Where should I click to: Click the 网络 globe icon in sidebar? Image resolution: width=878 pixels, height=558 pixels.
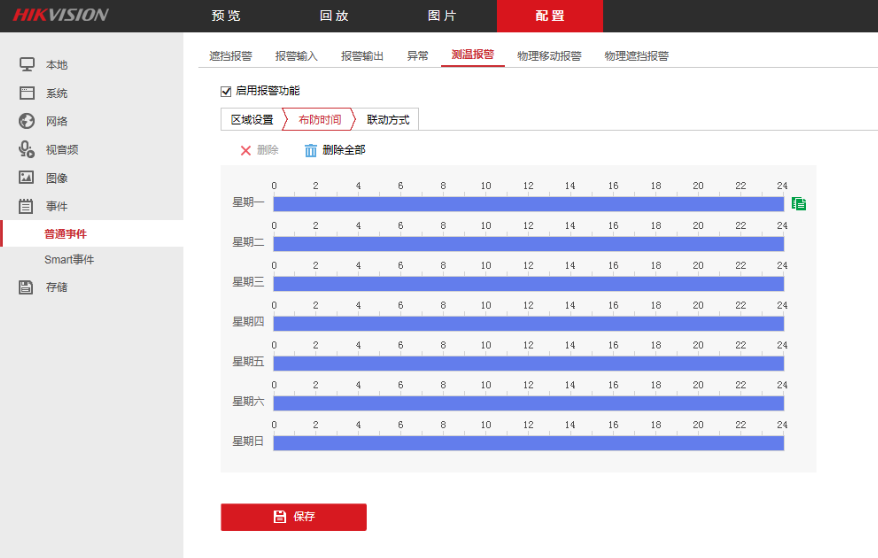click(x=27, y=121)
